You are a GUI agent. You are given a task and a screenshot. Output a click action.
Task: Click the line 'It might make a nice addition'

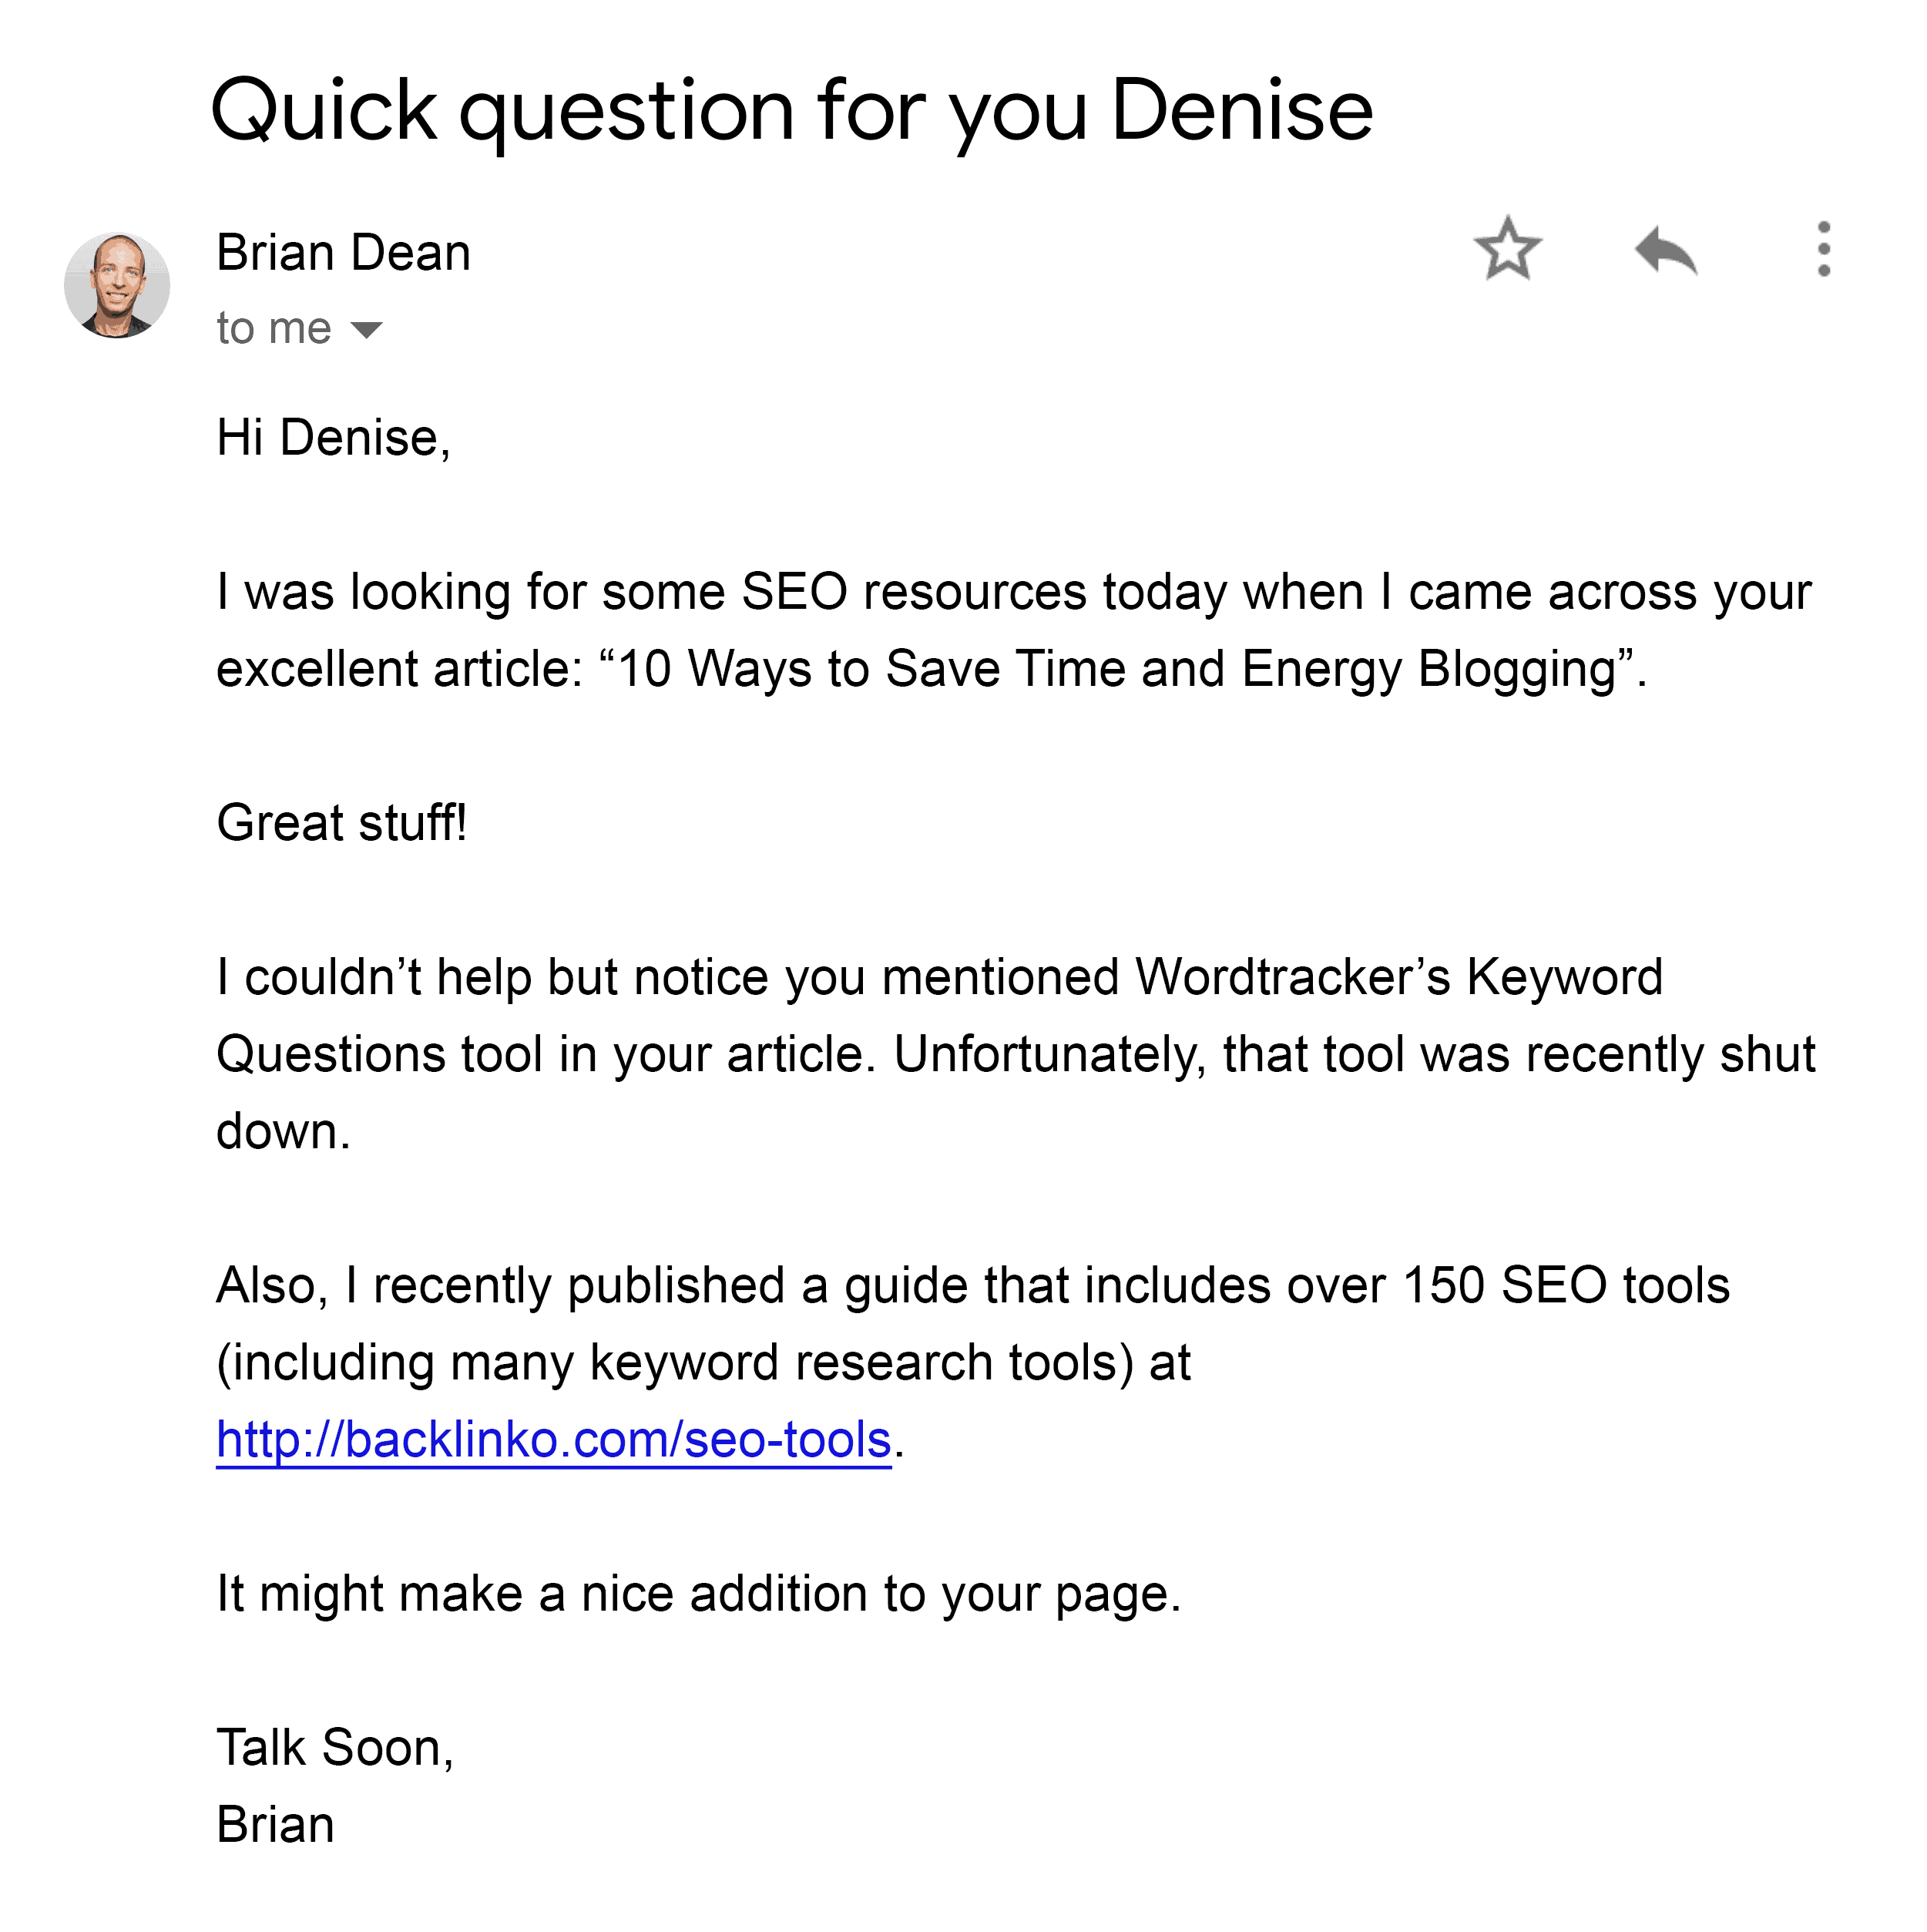pos(698,1593)
